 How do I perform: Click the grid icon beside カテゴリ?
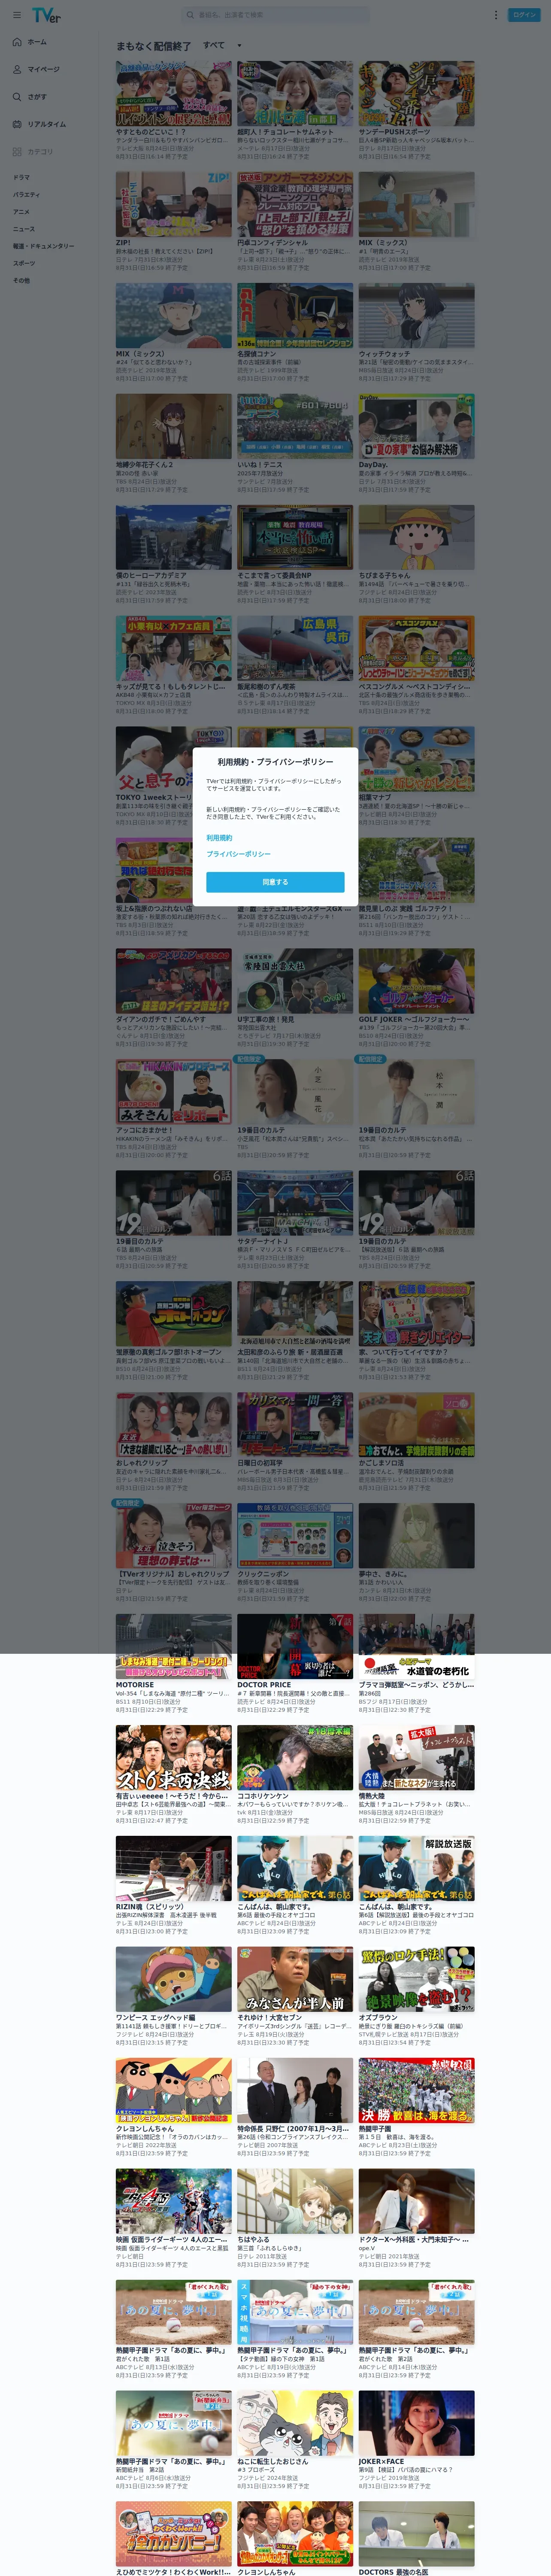17,152
